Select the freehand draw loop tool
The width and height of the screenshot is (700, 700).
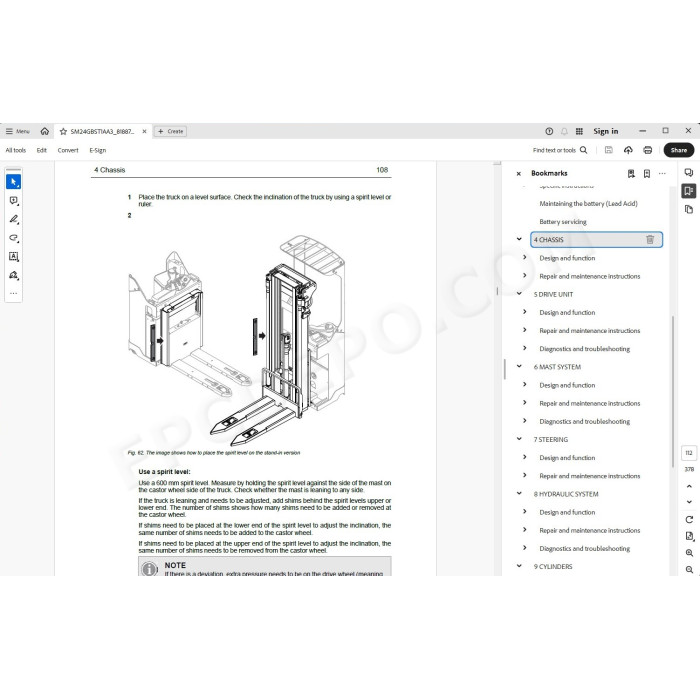[x=13, y=238]
